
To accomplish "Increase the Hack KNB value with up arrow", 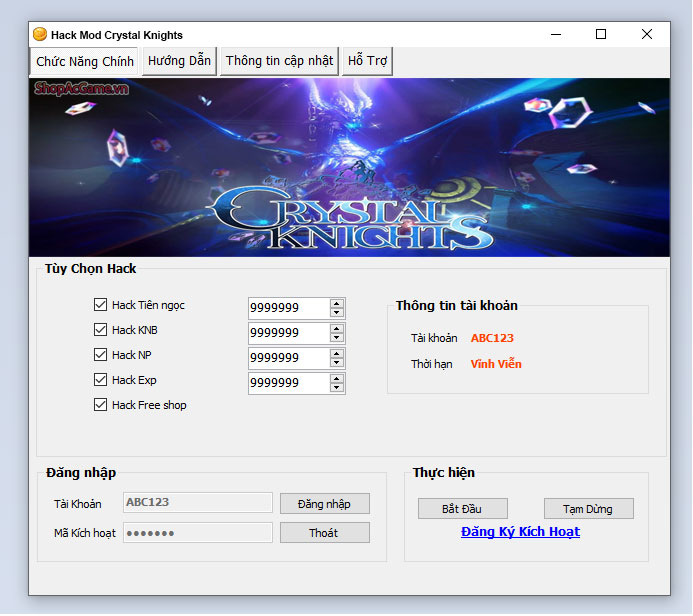I will pos(337,328).
